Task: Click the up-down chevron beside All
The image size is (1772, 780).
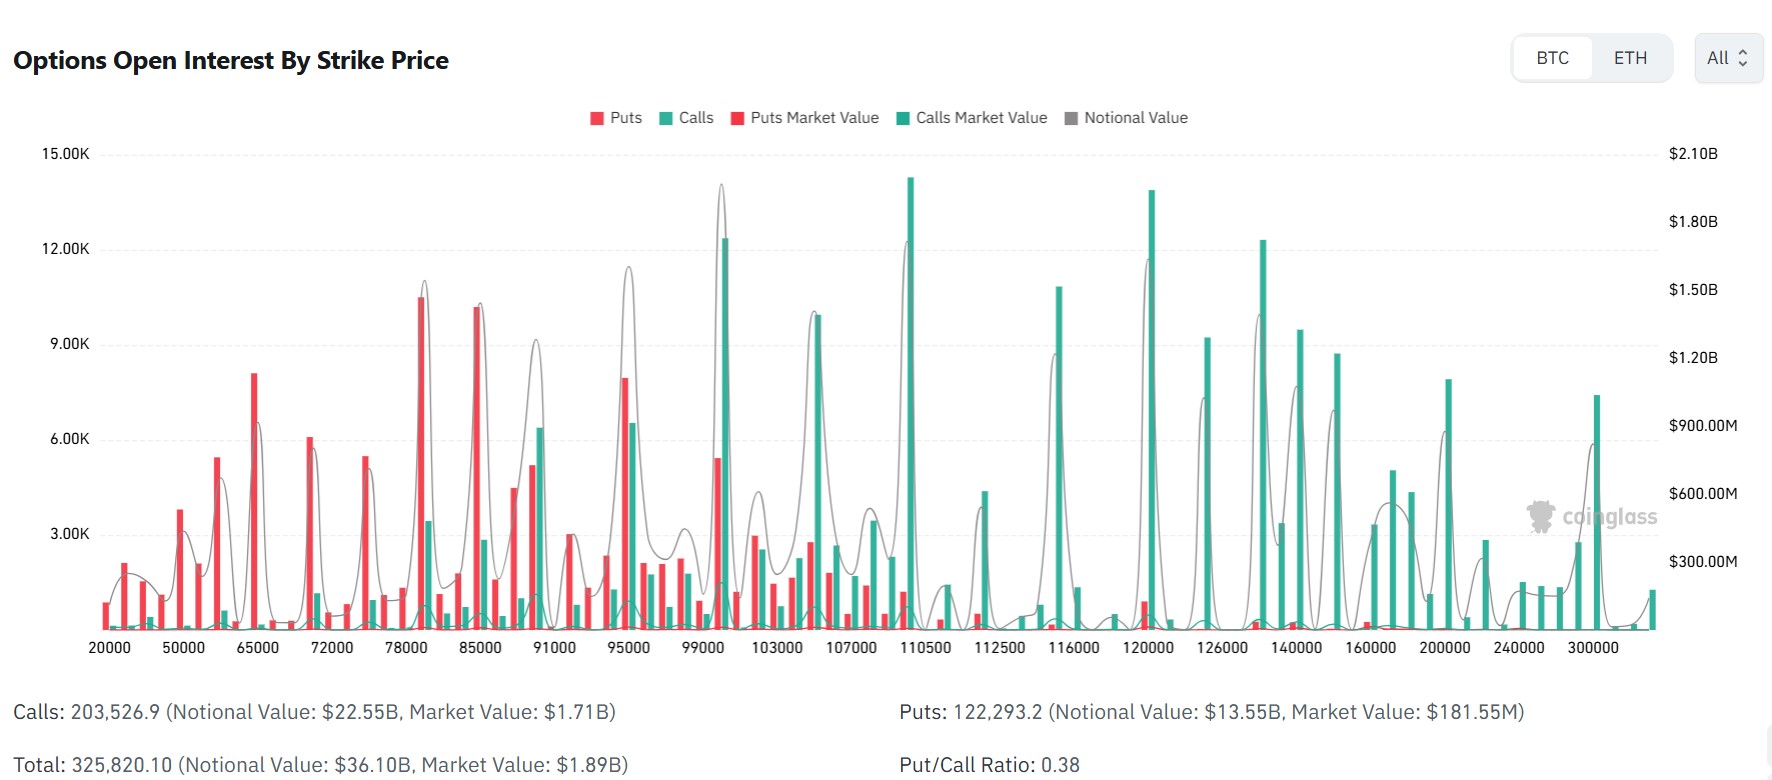Action: [x=1743, y=58]
